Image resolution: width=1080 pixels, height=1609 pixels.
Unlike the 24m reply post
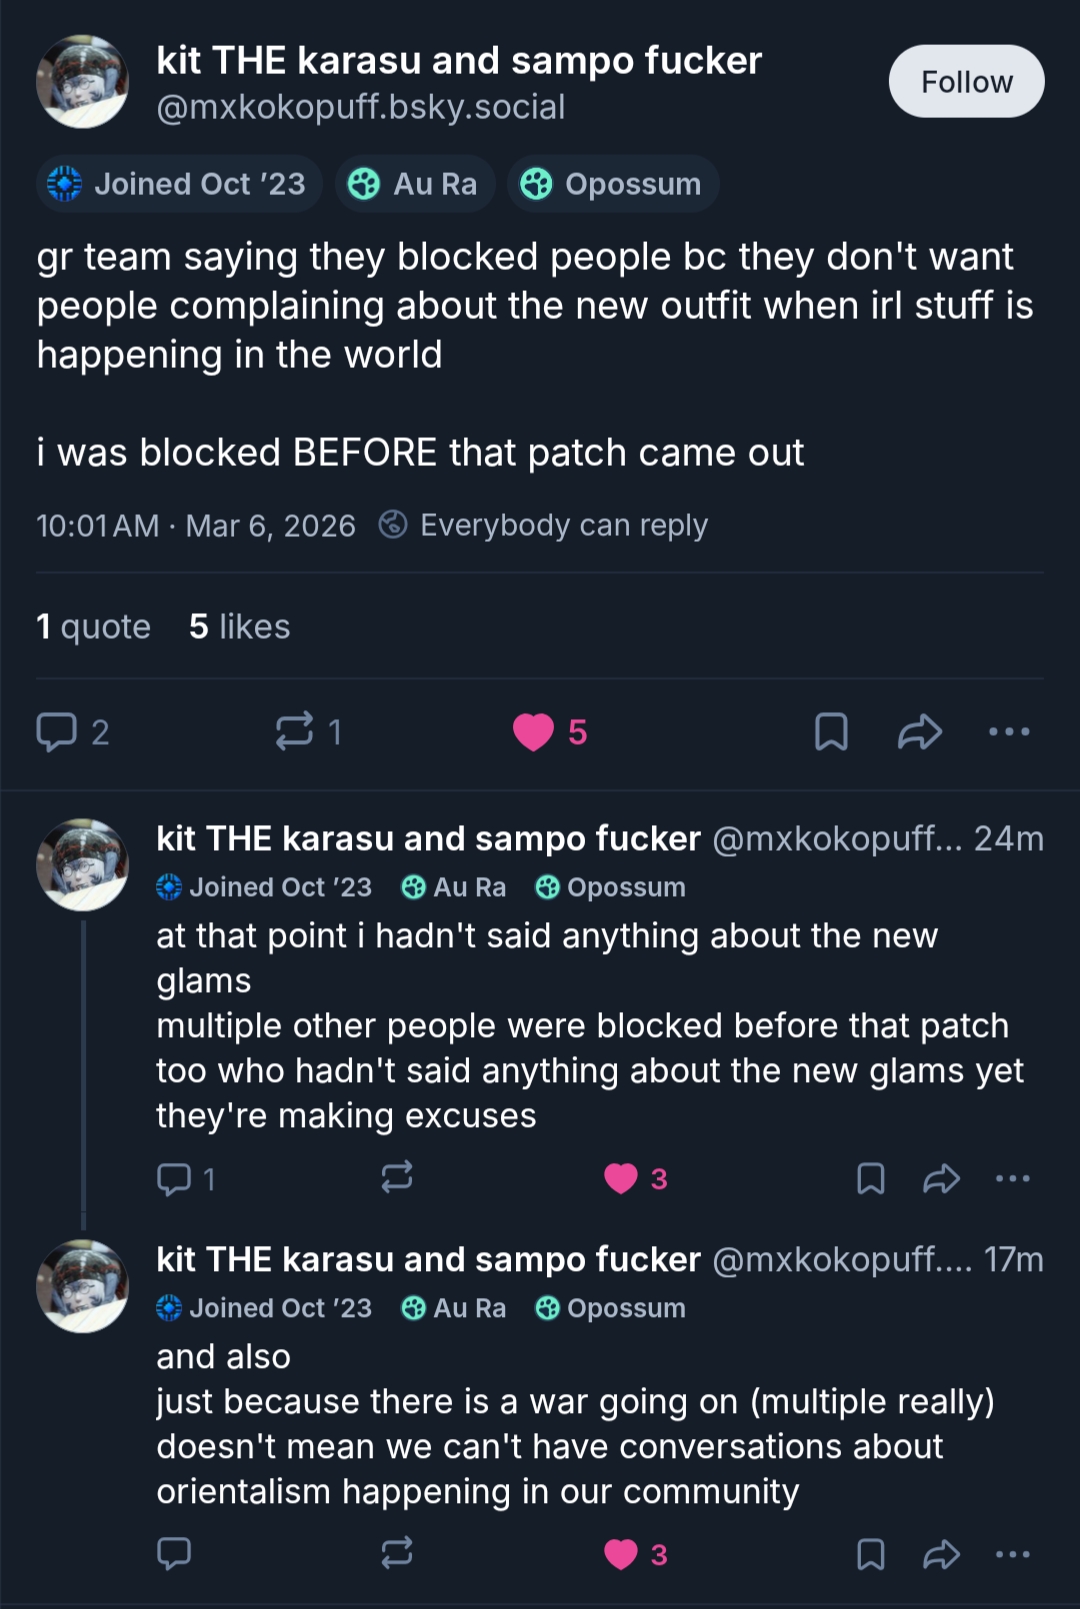pos(621,1179)
